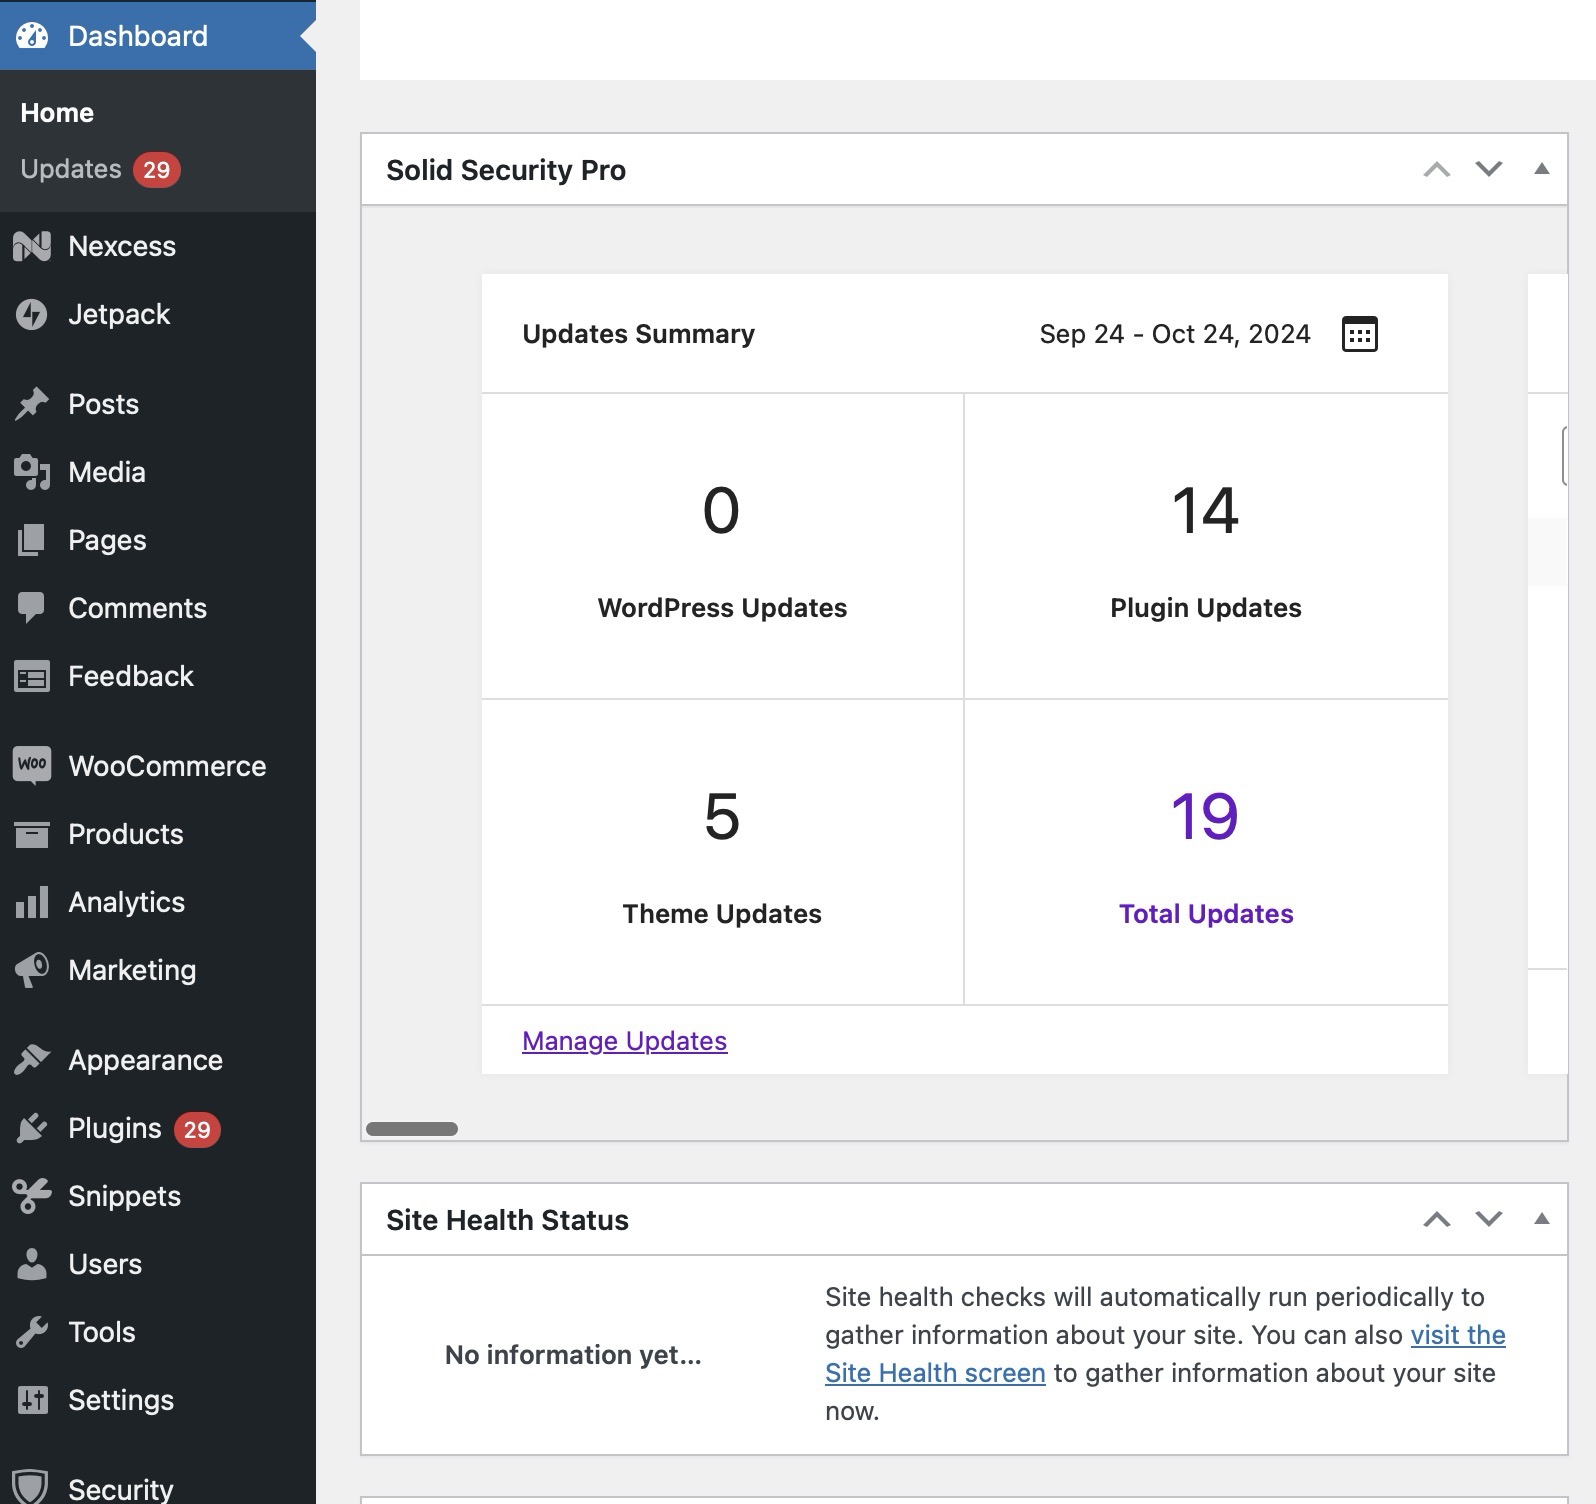
Task: Select the Total Updates tile
Action: point(1205,852)
